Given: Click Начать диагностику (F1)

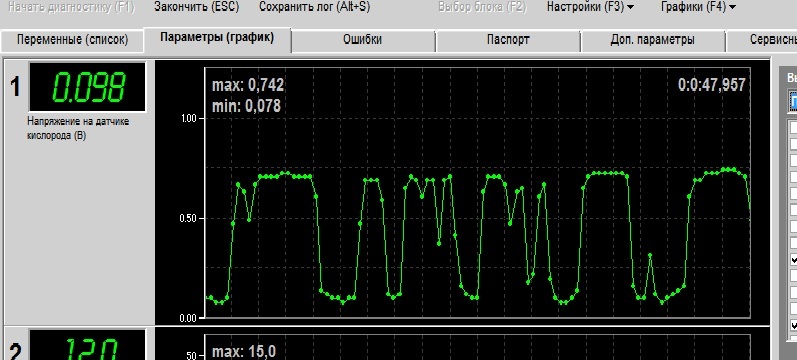Looking at the screenshot, I should (x=72, y=8).
